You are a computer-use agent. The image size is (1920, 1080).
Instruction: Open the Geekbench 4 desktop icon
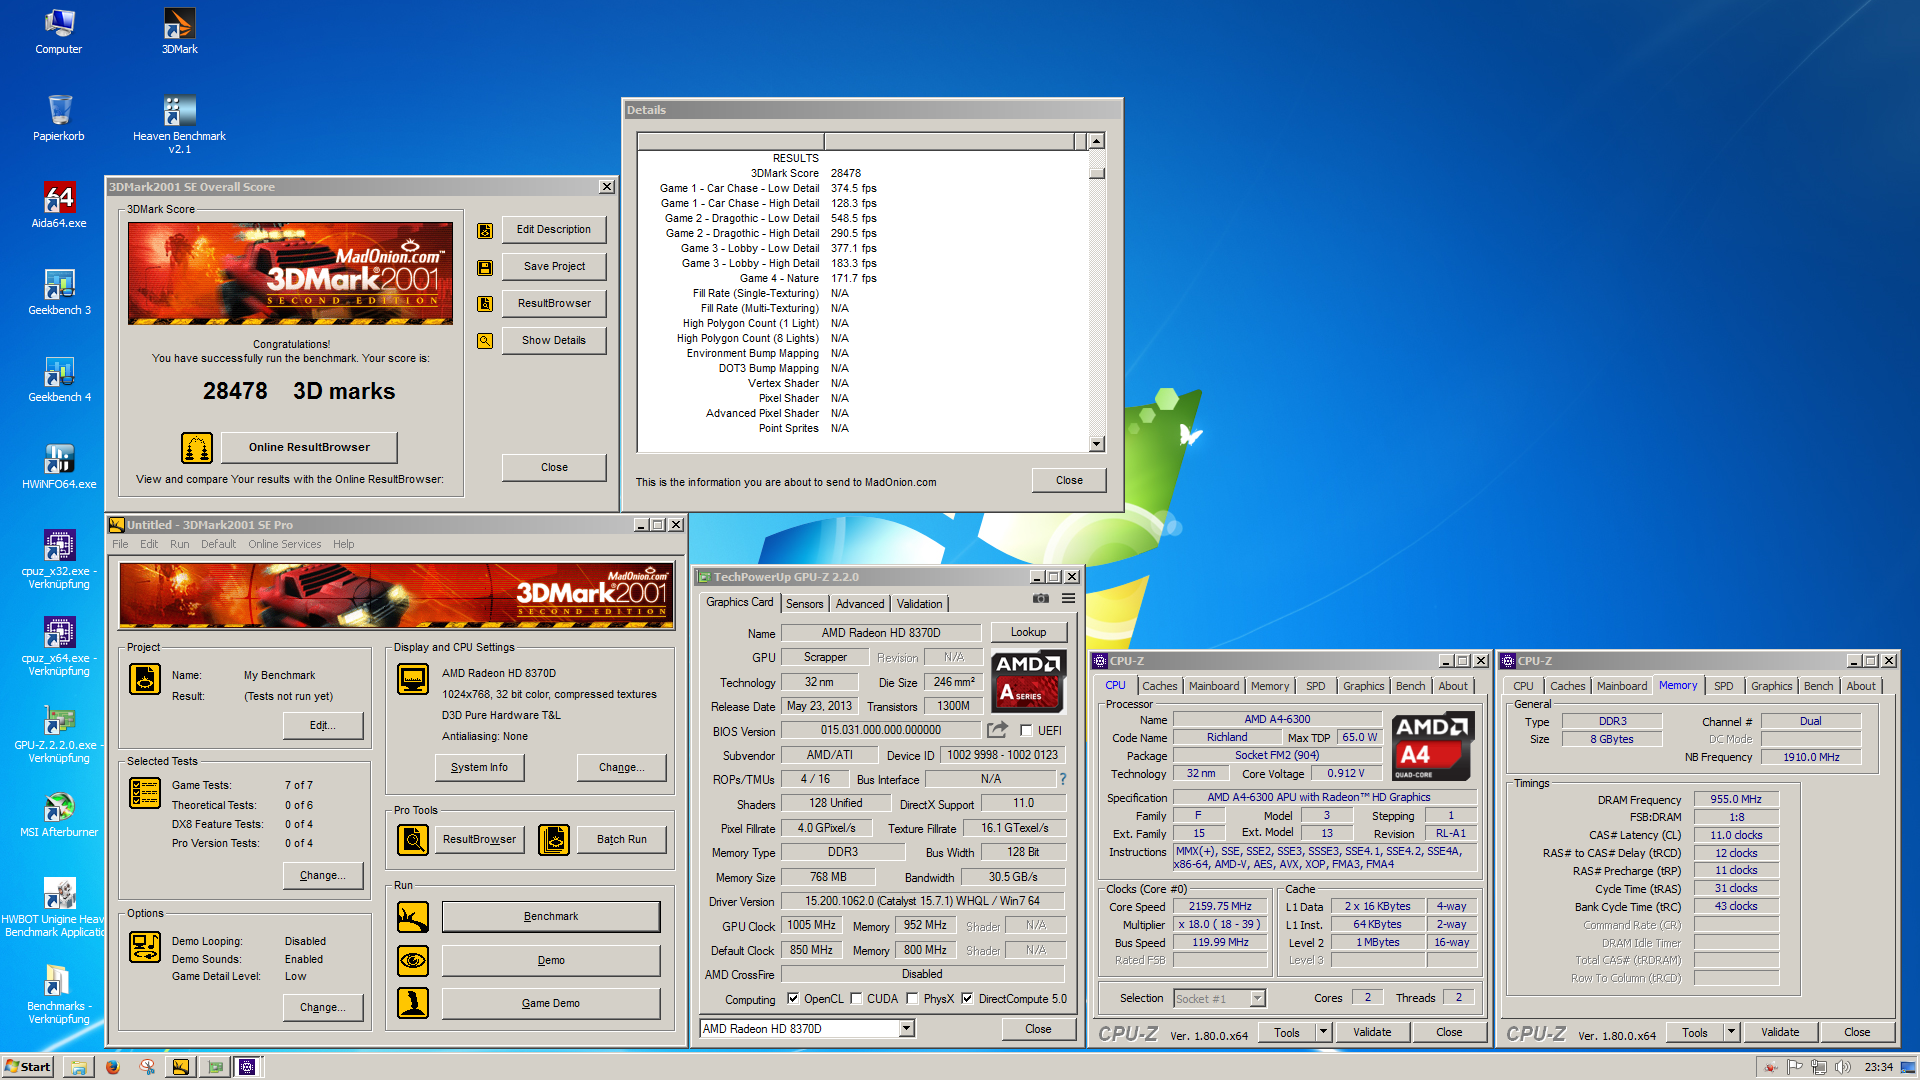click(x=59, y=379)
